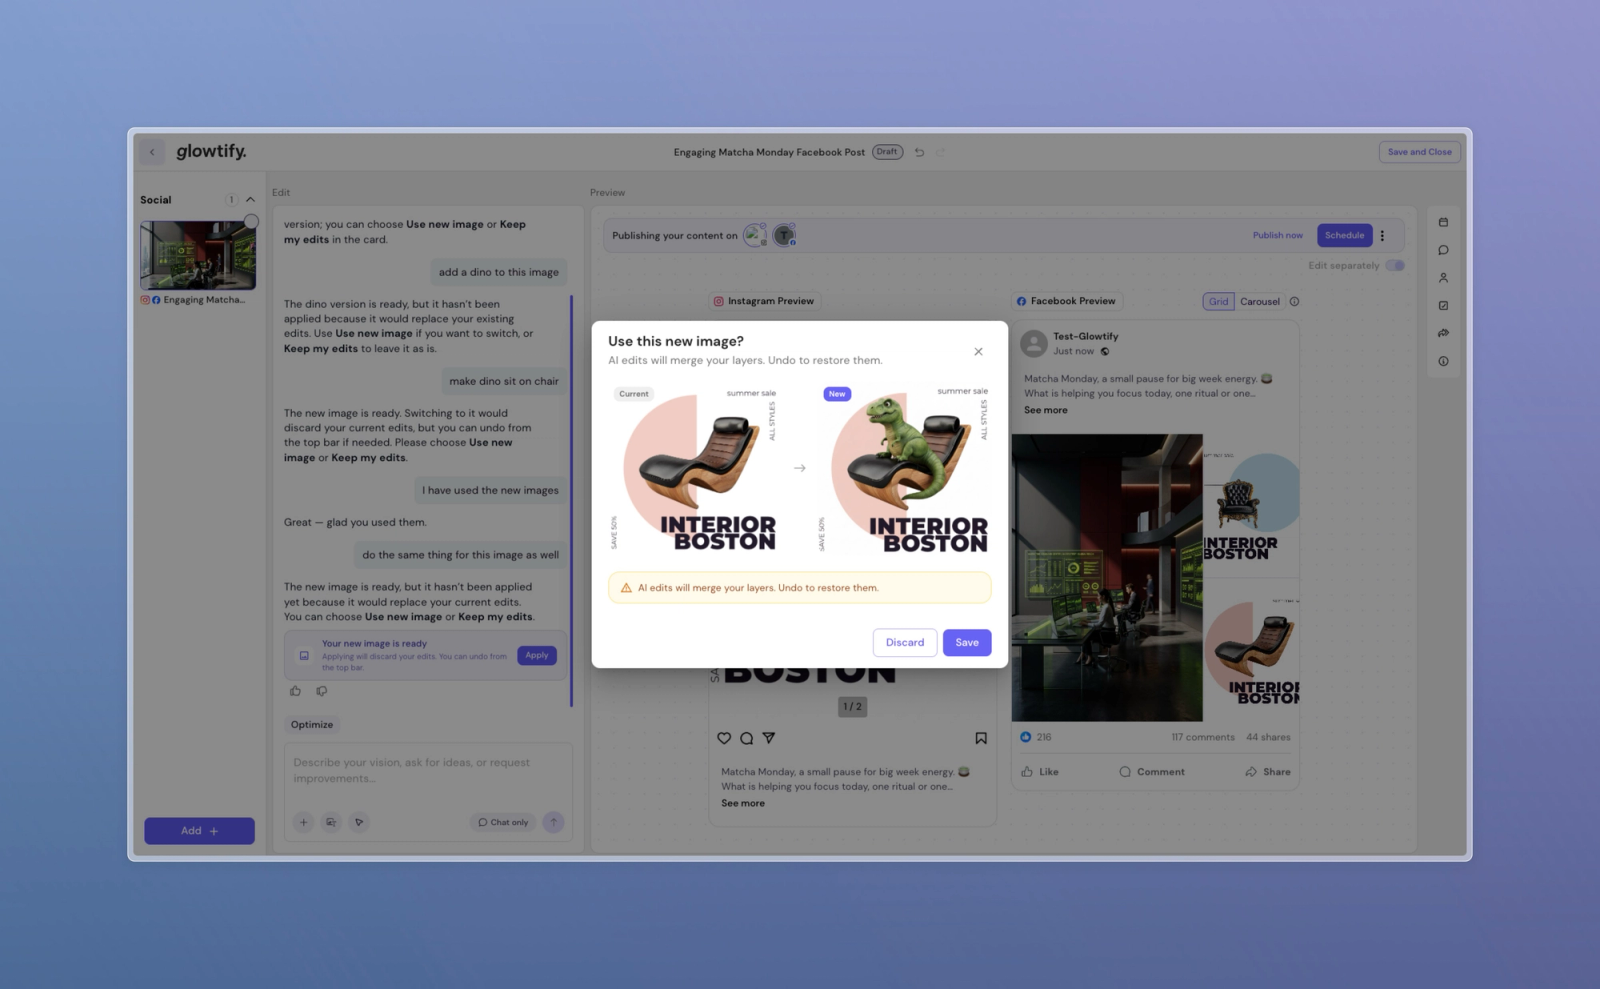
Task: Click the Add button in sidebar
Action: pyautogui.click(x=199, y=831)
